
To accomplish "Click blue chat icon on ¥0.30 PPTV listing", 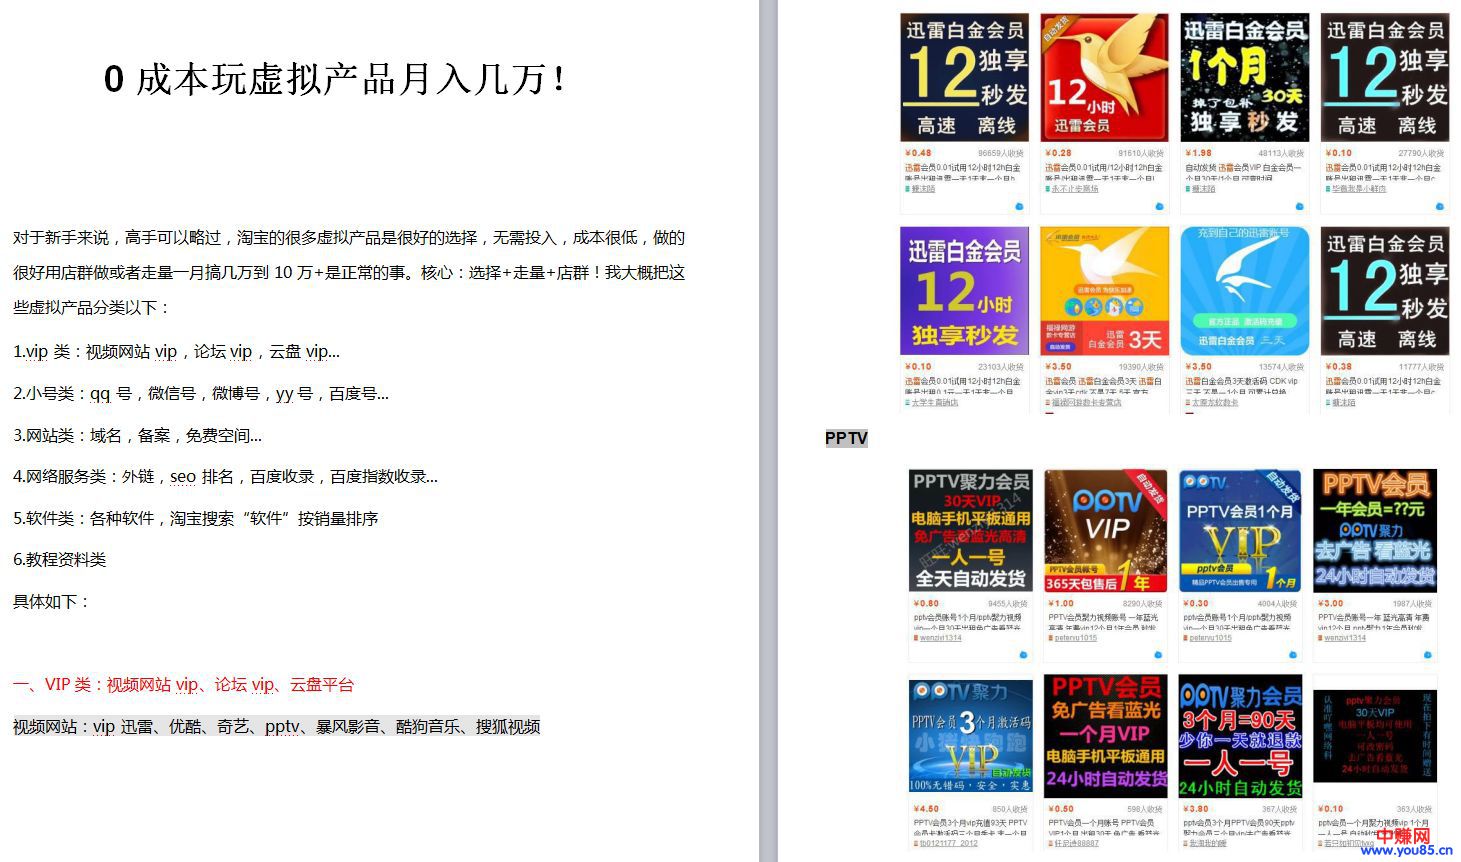I will 1293,655.
